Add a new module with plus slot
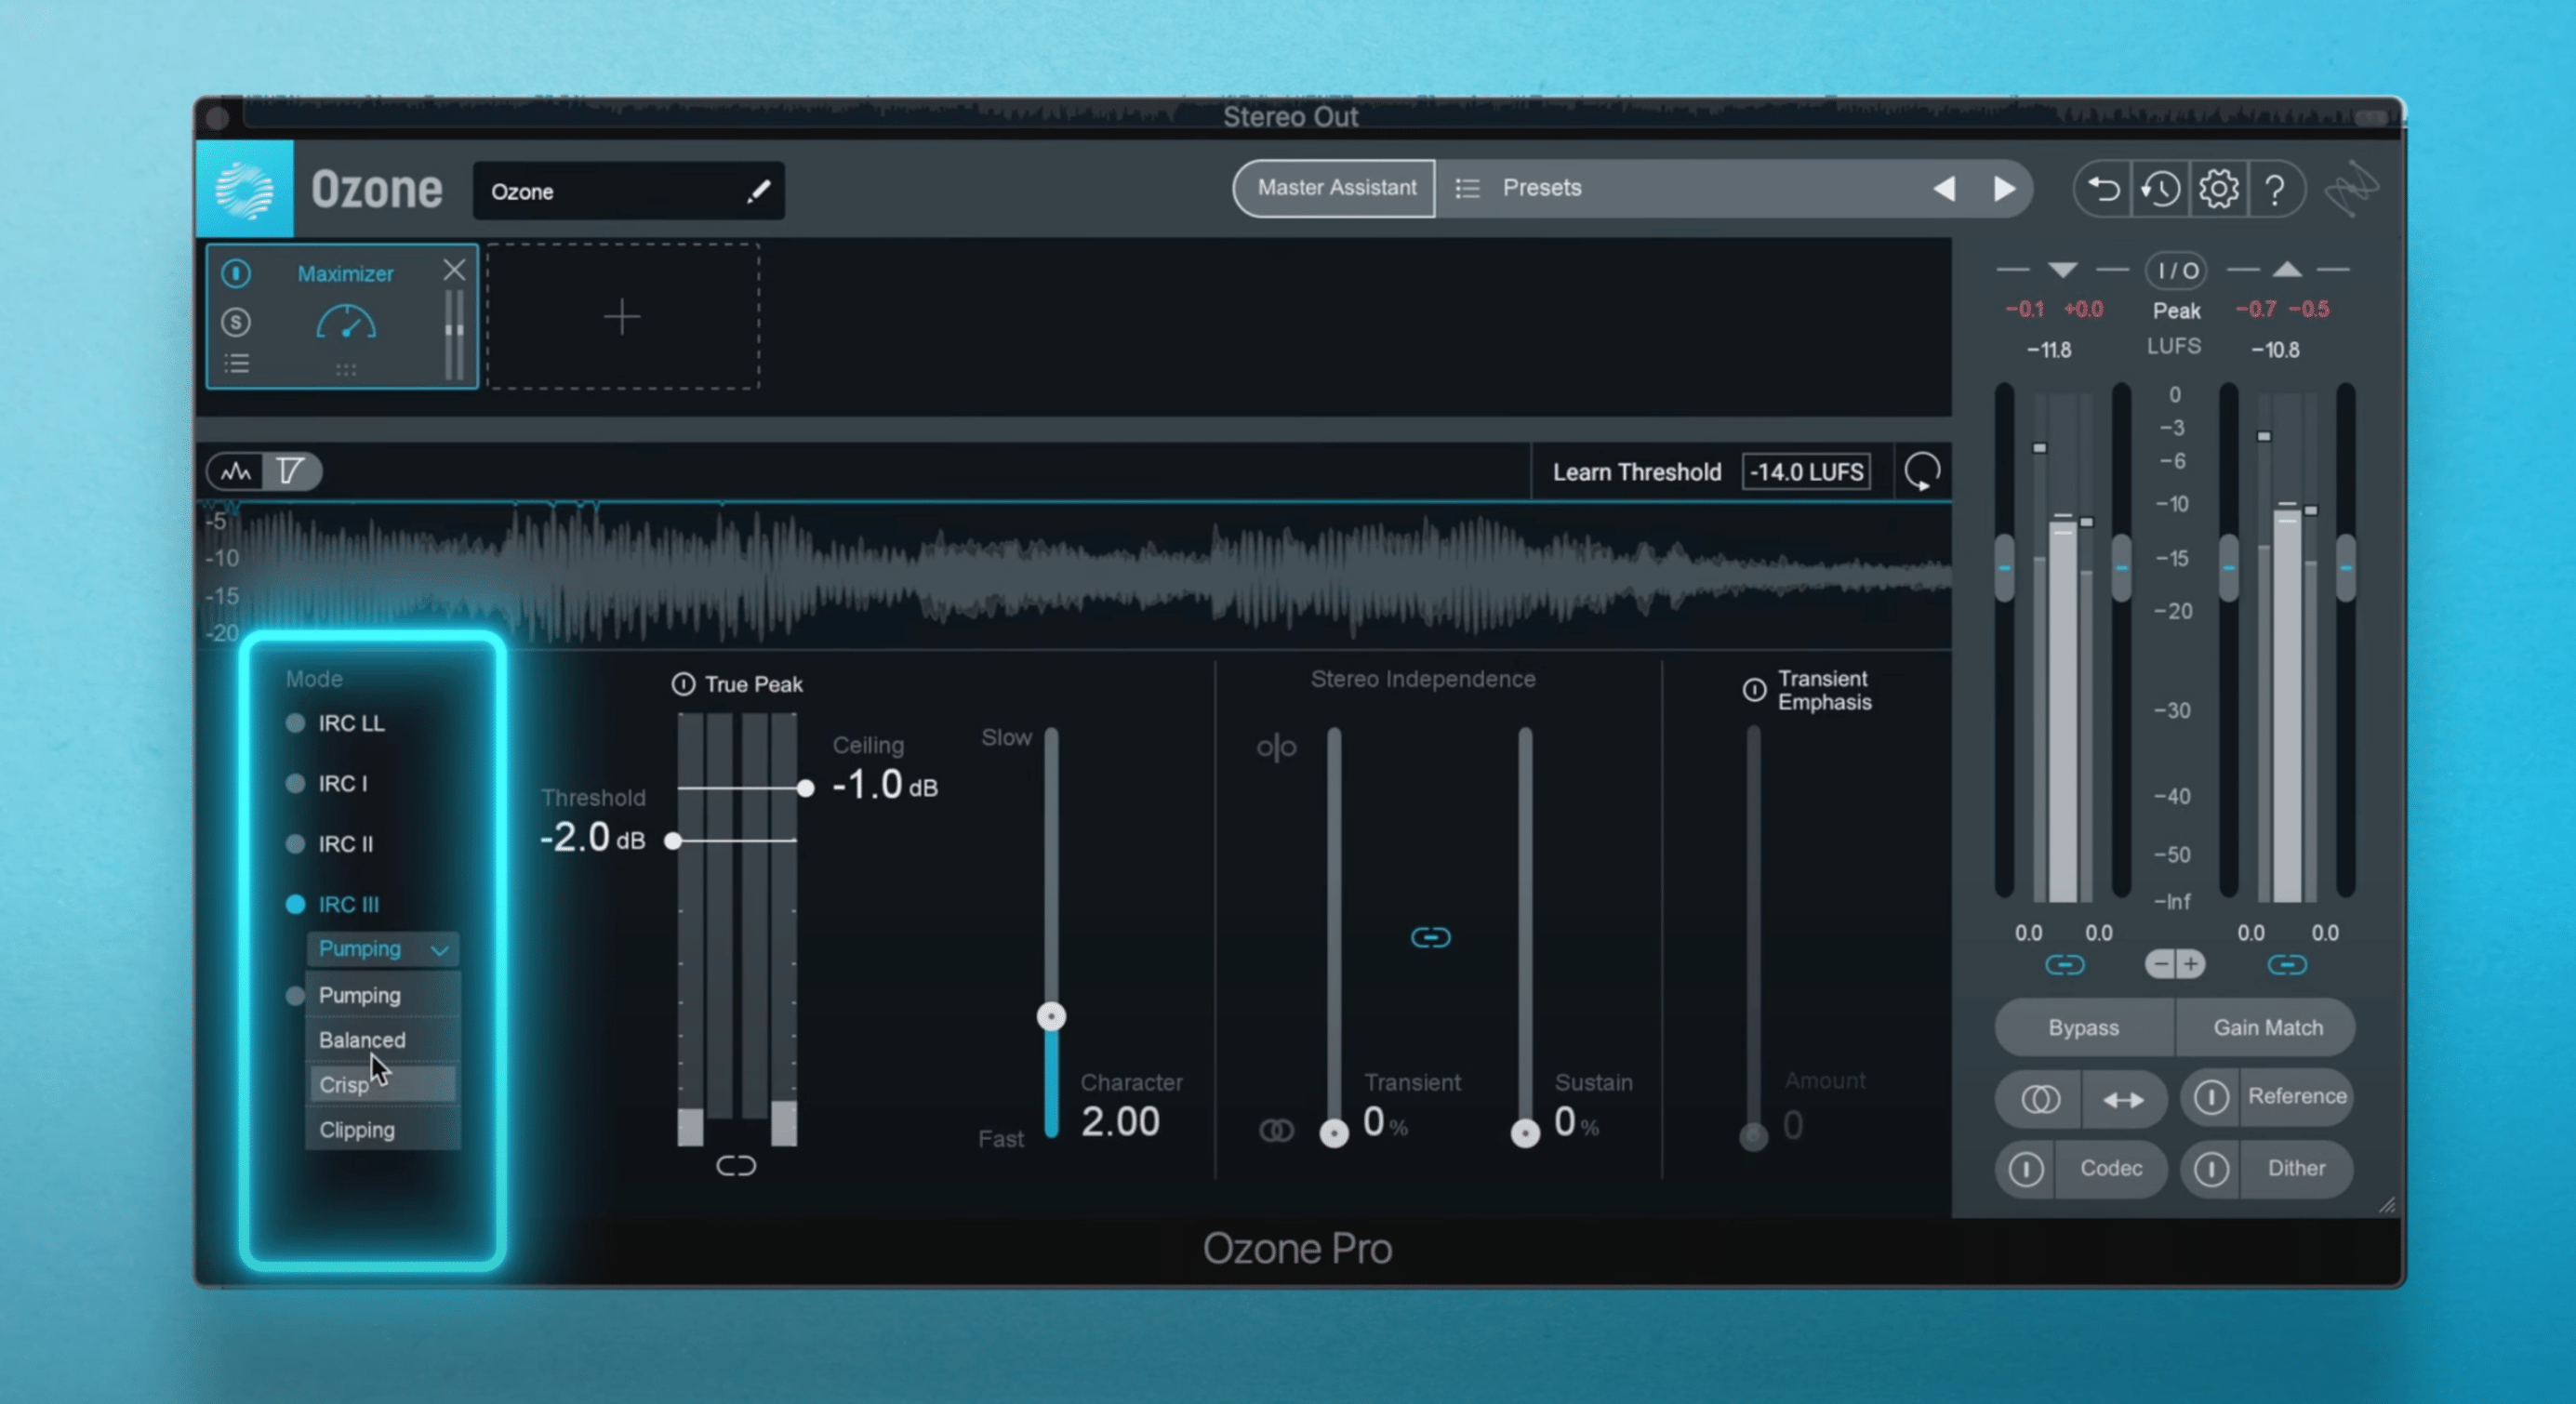2576x1404 pixels. [622, 317]
